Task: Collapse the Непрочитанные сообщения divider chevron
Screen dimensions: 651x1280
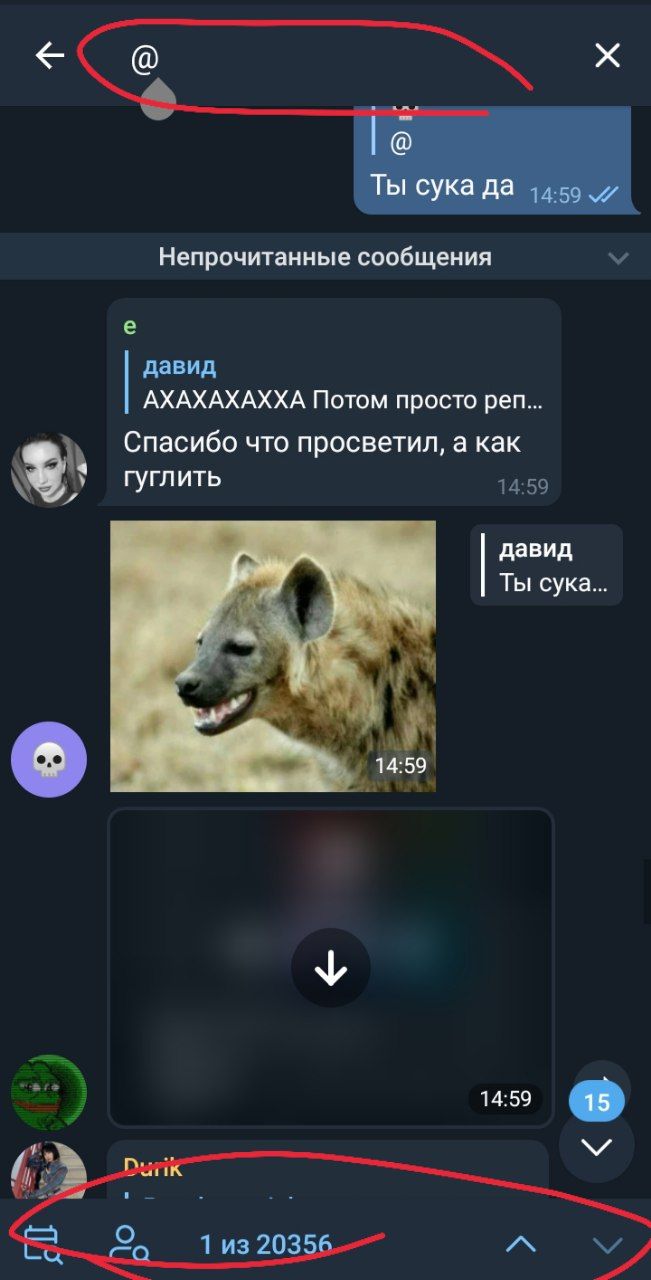Action: click(618, 258)
